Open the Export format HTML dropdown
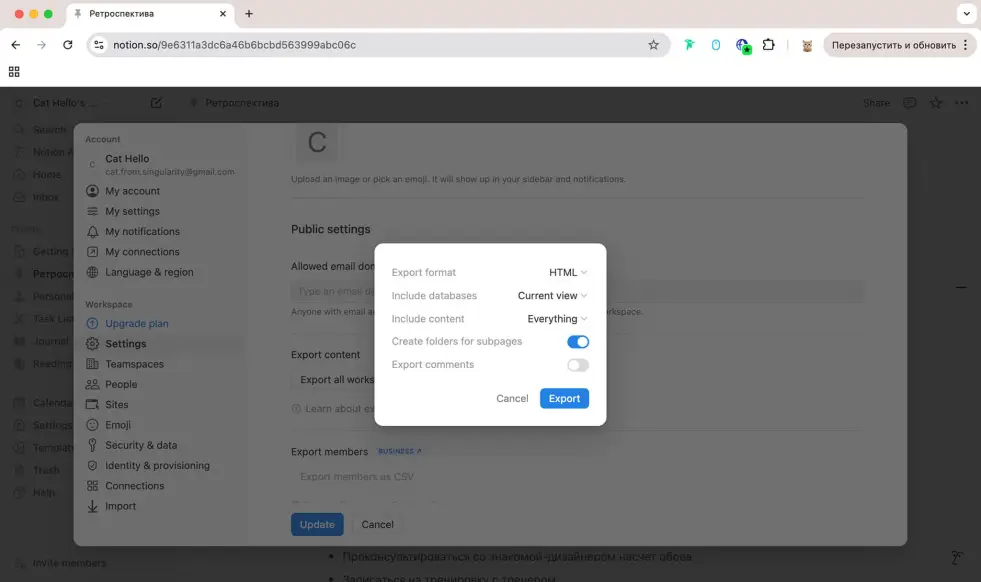 (x=567, y=272)
